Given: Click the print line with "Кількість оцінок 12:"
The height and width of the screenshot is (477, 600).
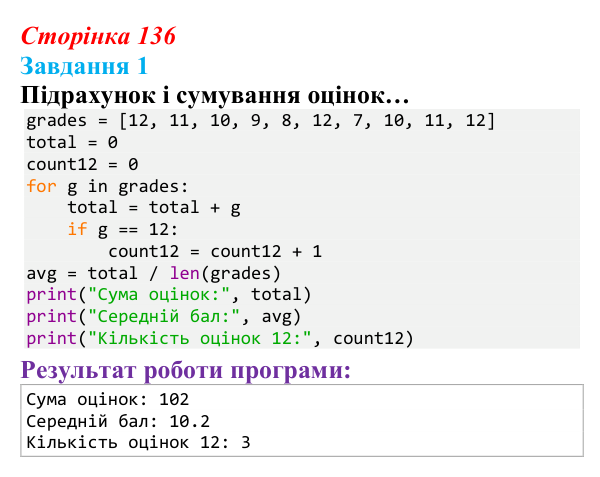Looking at the screenshot, I should [220, 339].
